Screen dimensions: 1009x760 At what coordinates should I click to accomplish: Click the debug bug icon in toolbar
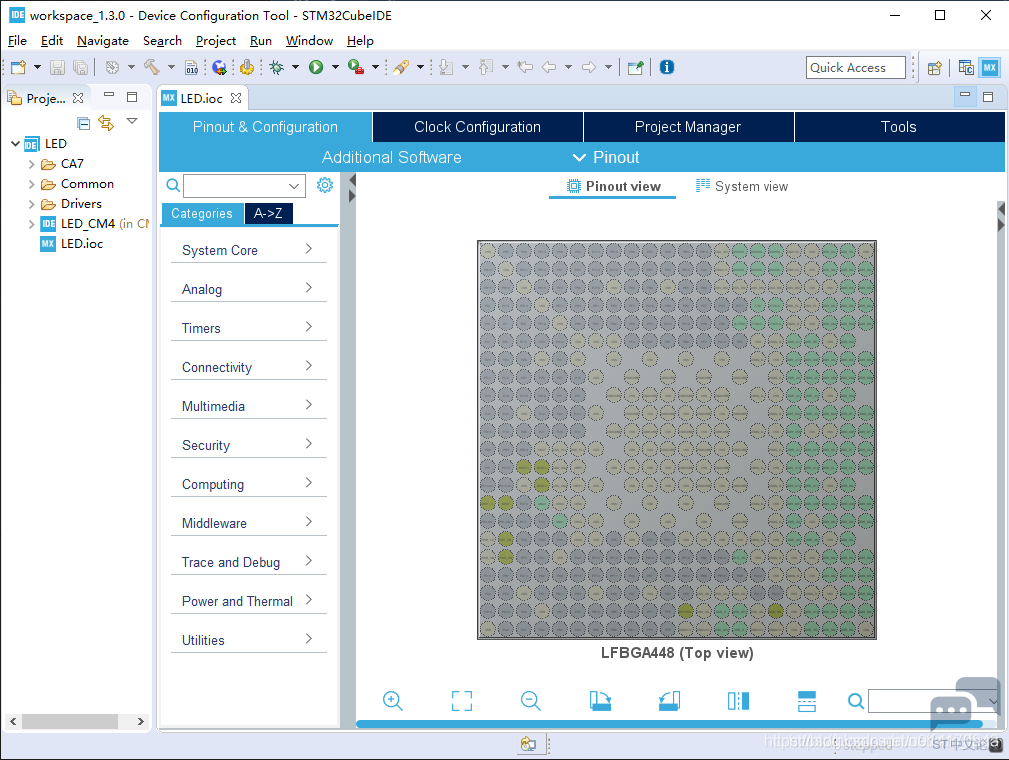point(277,67)
